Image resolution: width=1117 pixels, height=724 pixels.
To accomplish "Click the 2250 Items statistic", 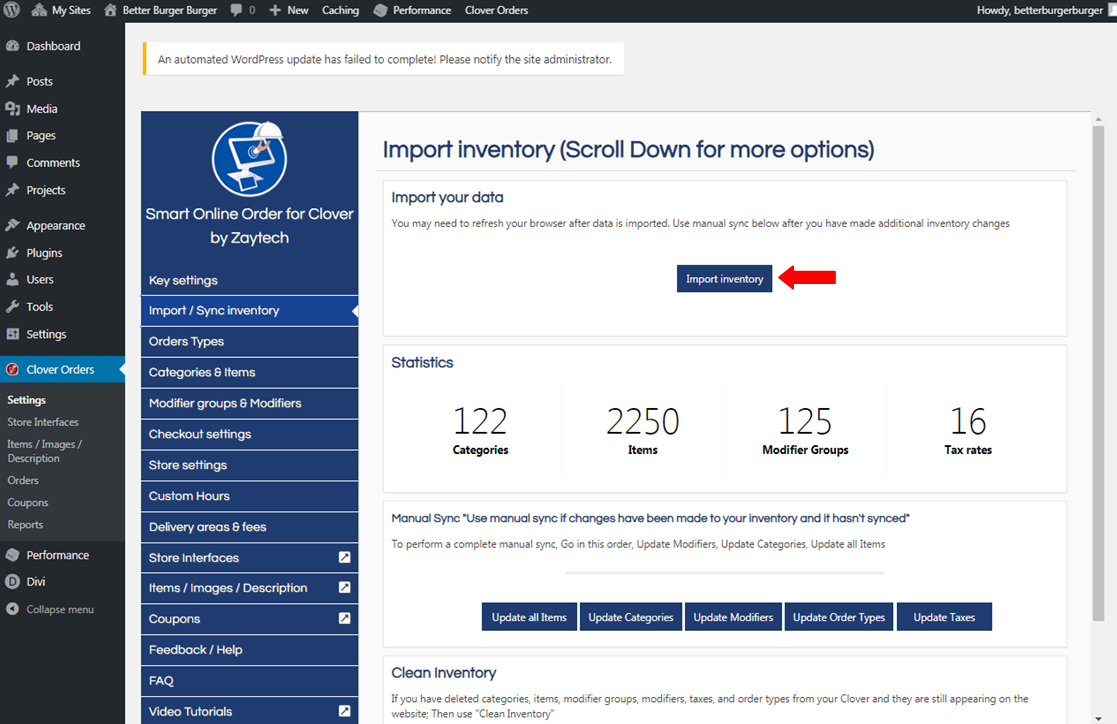I will [x=643, y=430].
